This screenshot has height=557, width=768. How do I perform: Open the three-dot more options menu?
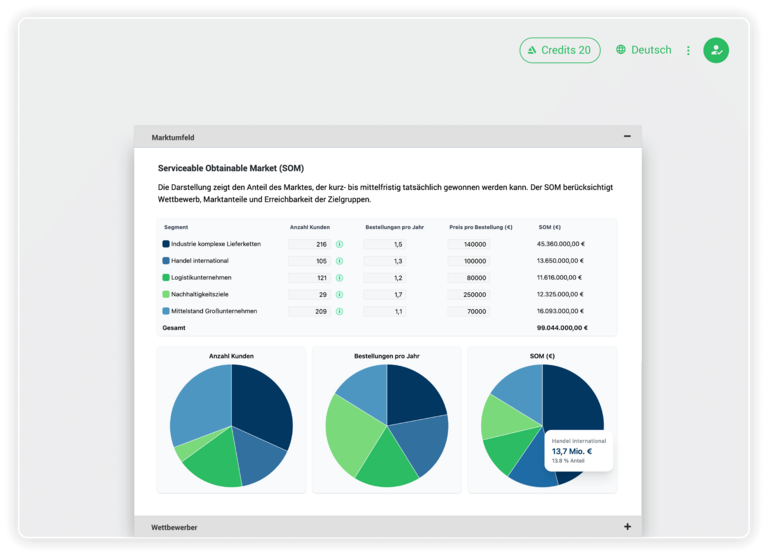coord(688,51)
